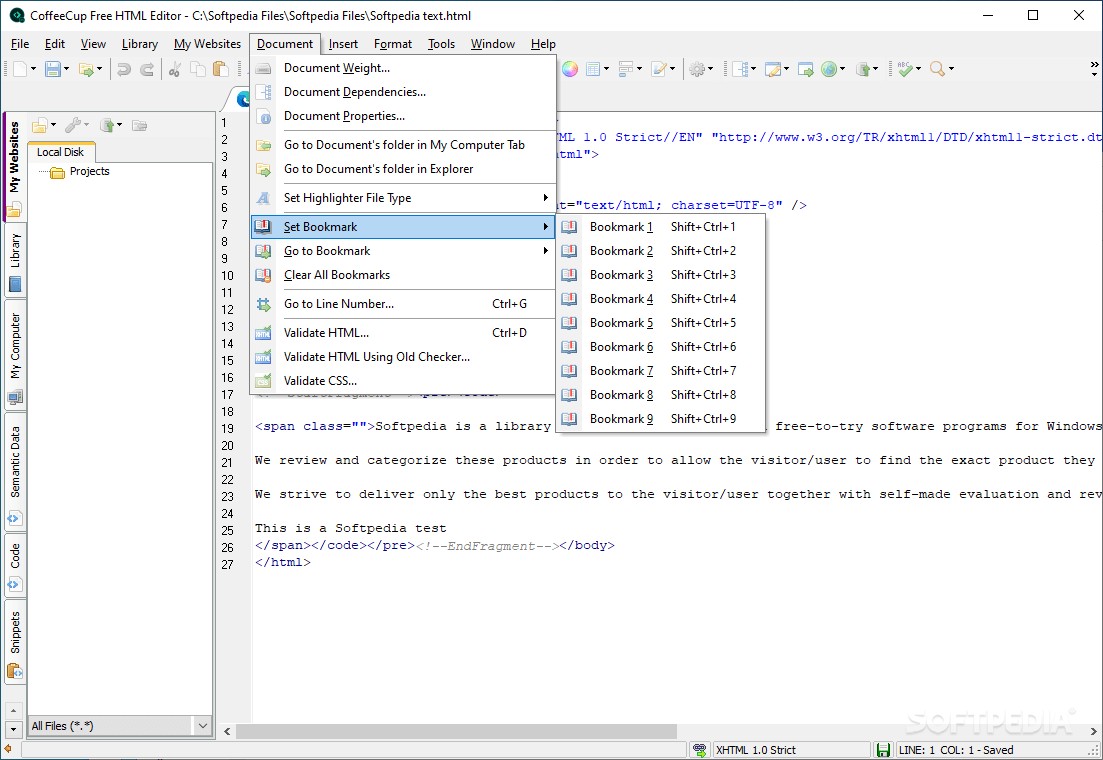Click the grayed folder icon in sidebar panel

[139, 125]
